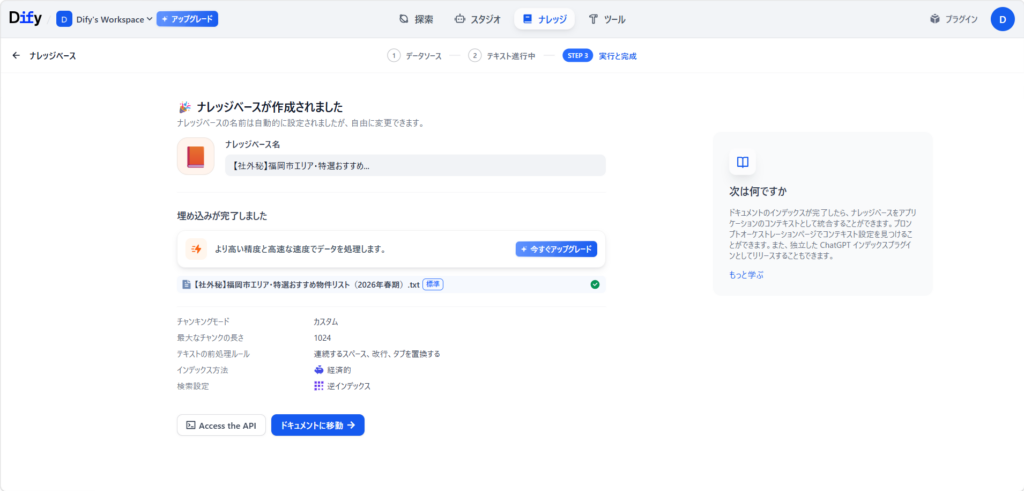Click the Dify logo
The image size is (1024, 491).
coord(26,18)
